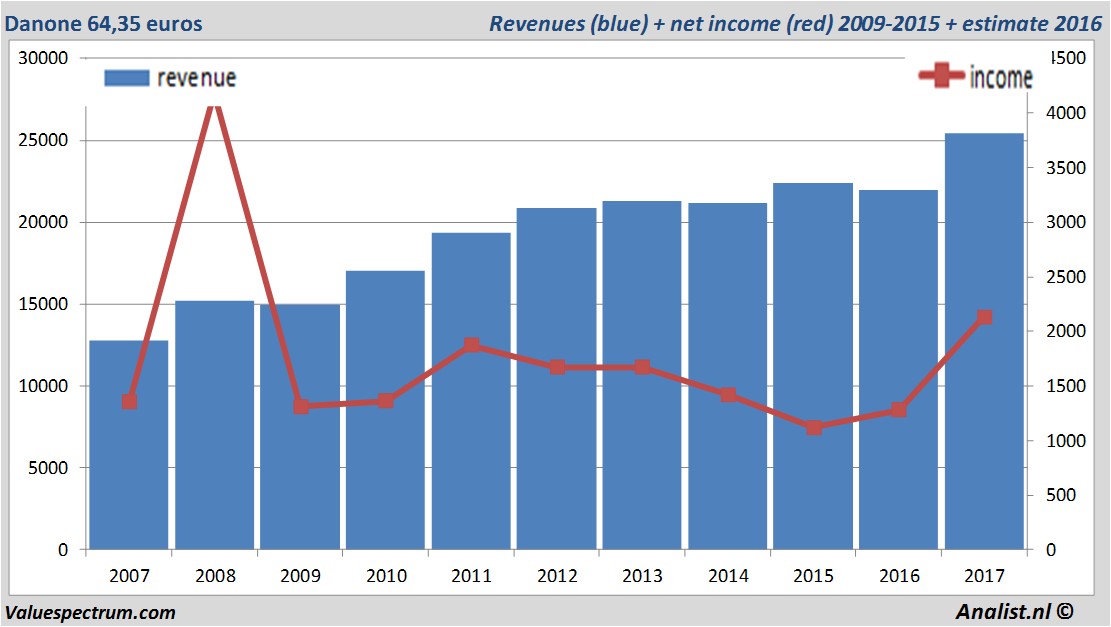Click the 2500 right axis label

click(x=1066, y=277)
